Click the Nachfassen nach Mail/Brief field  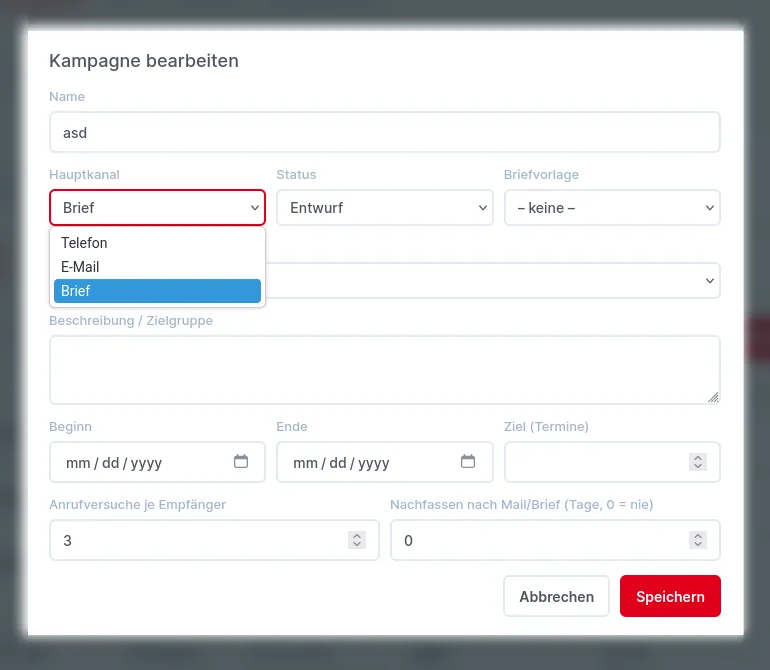click(x=555, y=540)
